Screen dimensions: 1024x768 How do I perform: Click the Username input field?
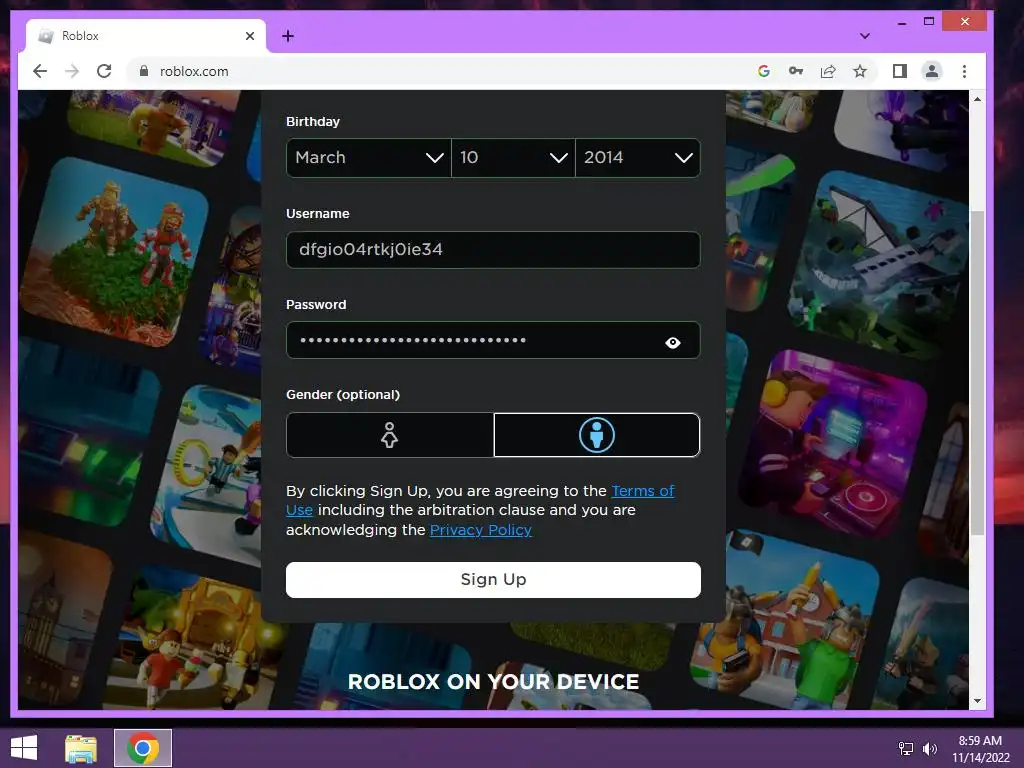[493, 249]
